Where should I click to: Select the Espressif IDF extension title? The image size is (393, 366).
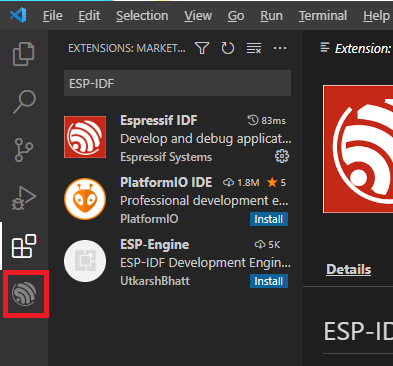159,120
